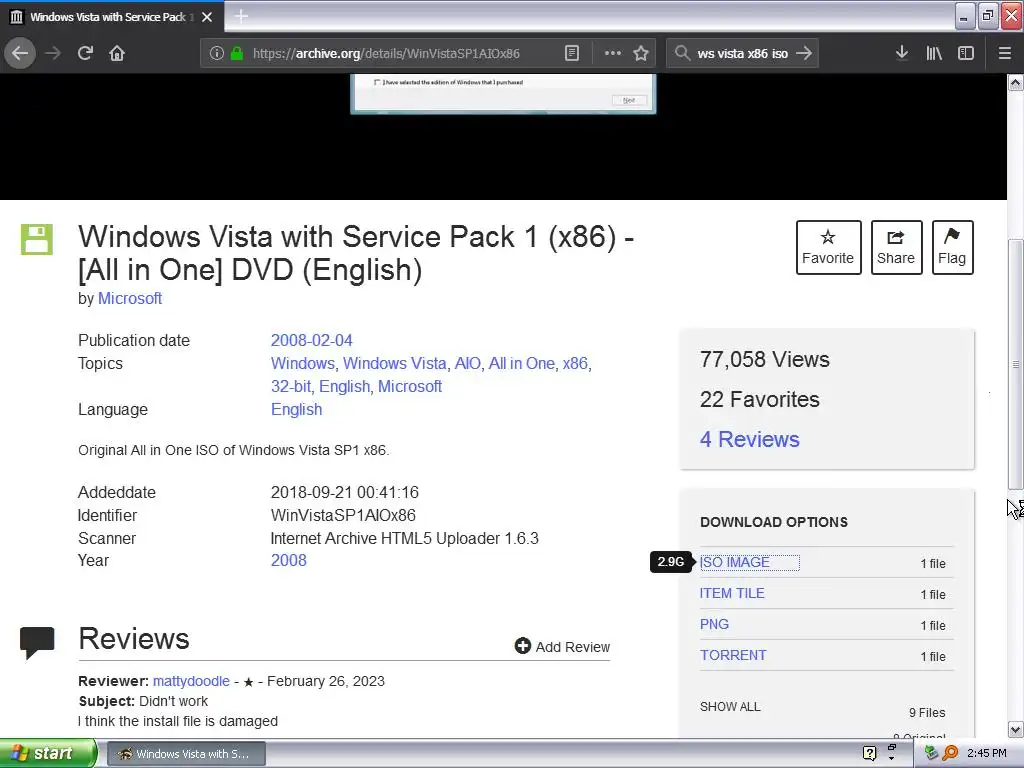This screenshot has height=768, width=1024.
Task: Open the downloads panel
Action: point(902,54)
